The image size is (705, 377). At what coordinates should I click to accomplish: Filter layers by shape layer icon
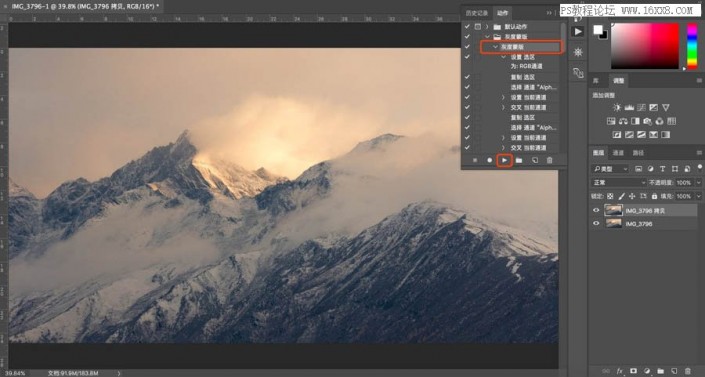(675, 169)
